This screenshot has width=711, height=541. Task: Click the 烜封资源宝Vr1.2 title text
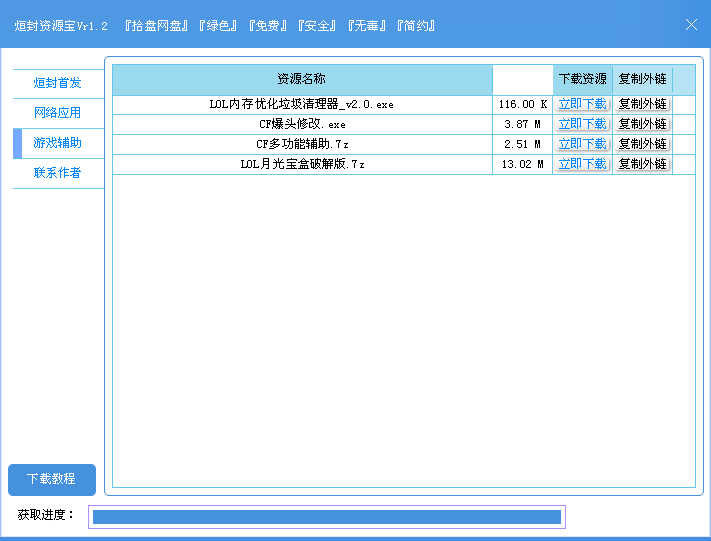point(61,26)
